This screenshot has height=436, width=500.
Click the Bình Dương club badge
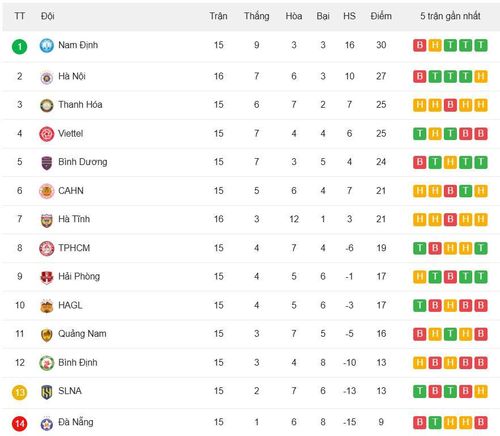pos(47,163)
